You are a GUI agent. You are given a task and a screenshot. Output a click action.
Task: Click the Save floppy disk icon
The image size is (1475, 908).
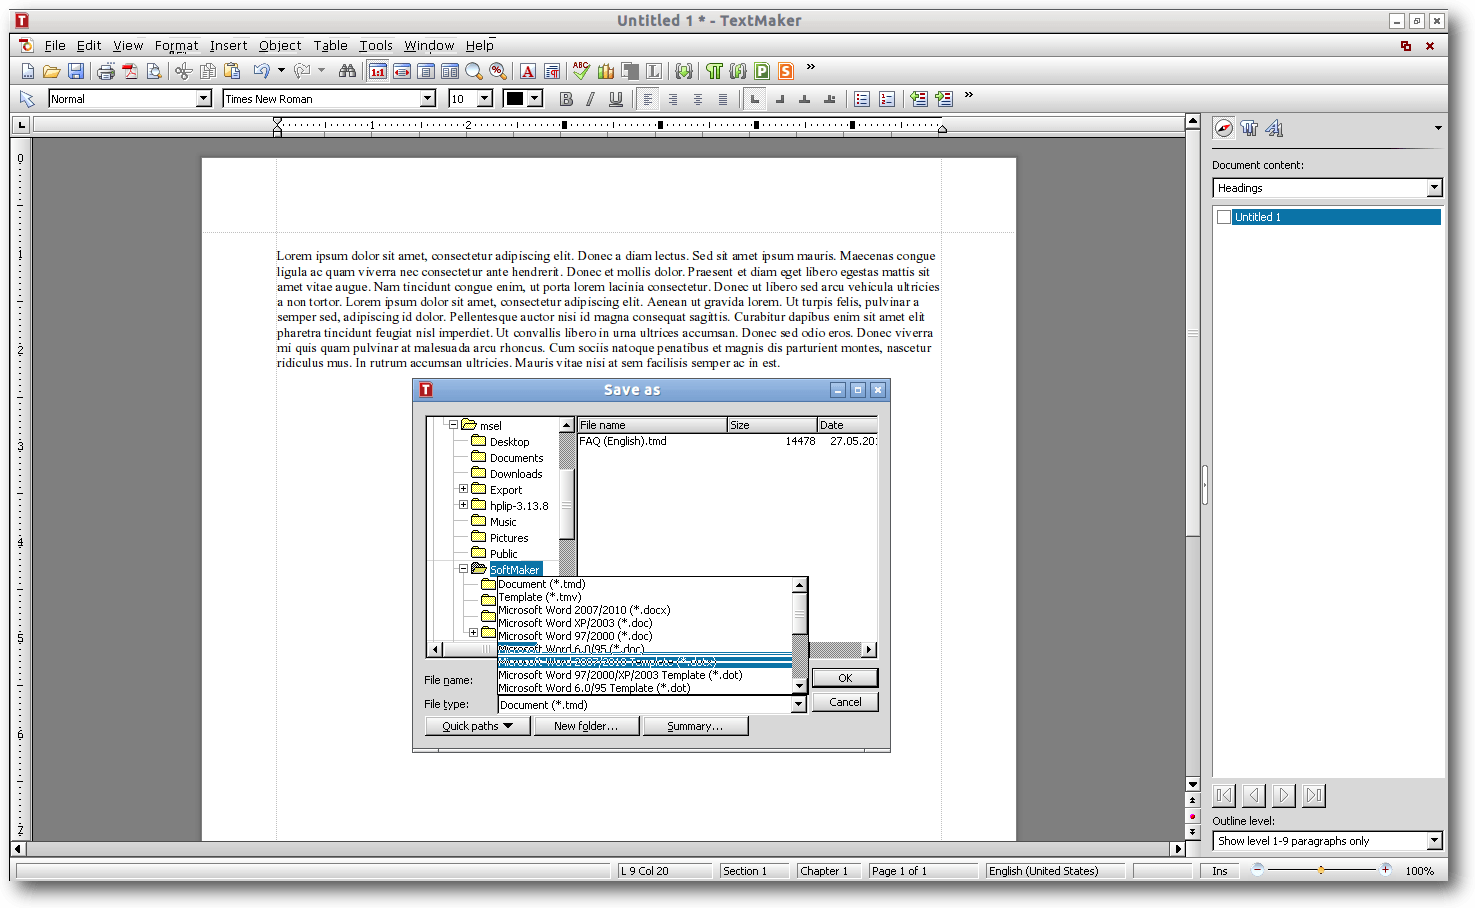76,71
